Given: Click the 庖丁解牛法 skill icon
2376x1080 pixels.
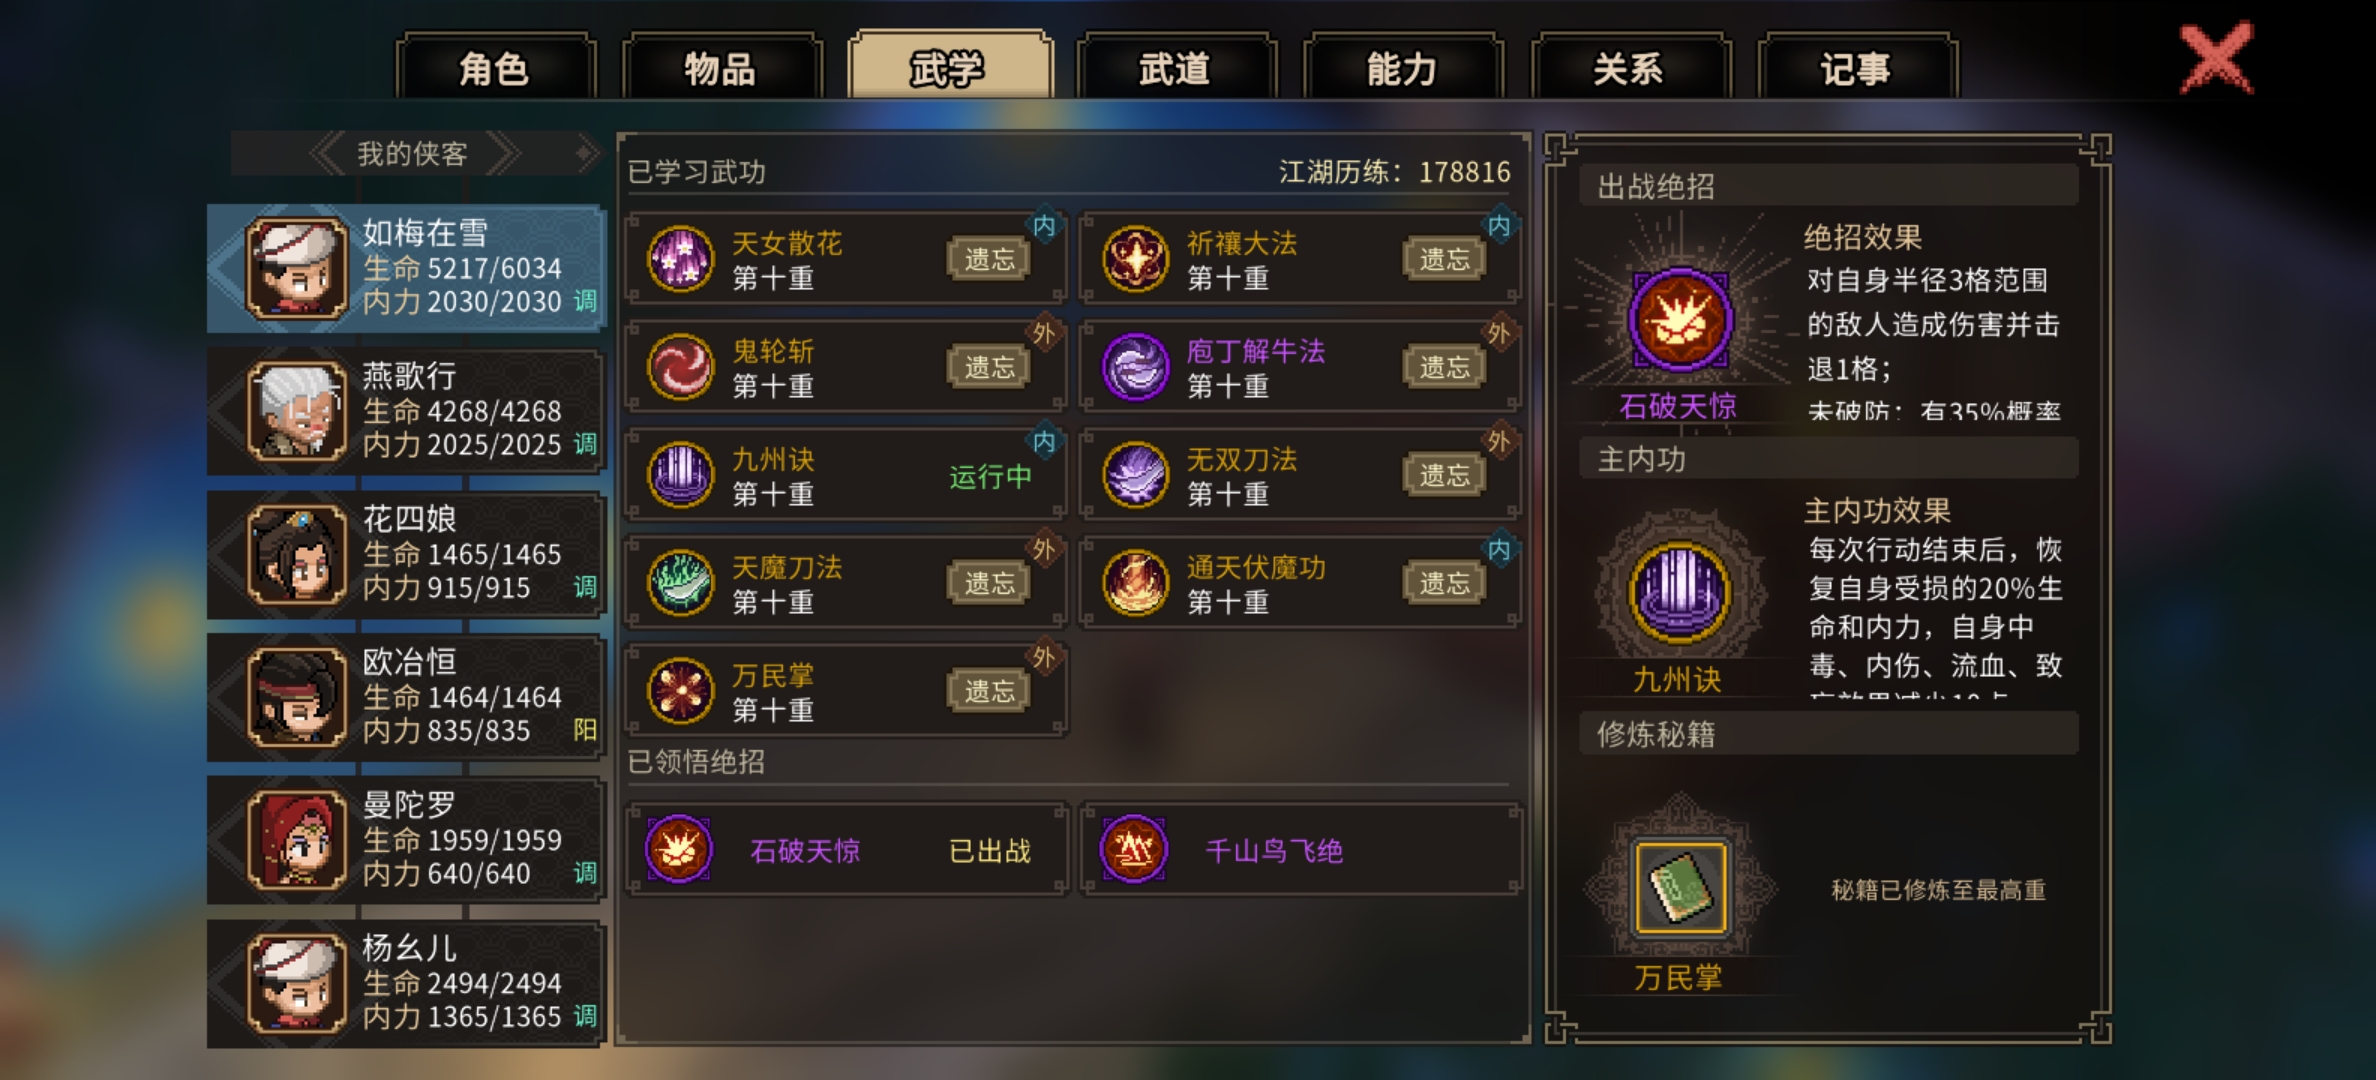Looking at the screenshot, I should [1135, 367].
